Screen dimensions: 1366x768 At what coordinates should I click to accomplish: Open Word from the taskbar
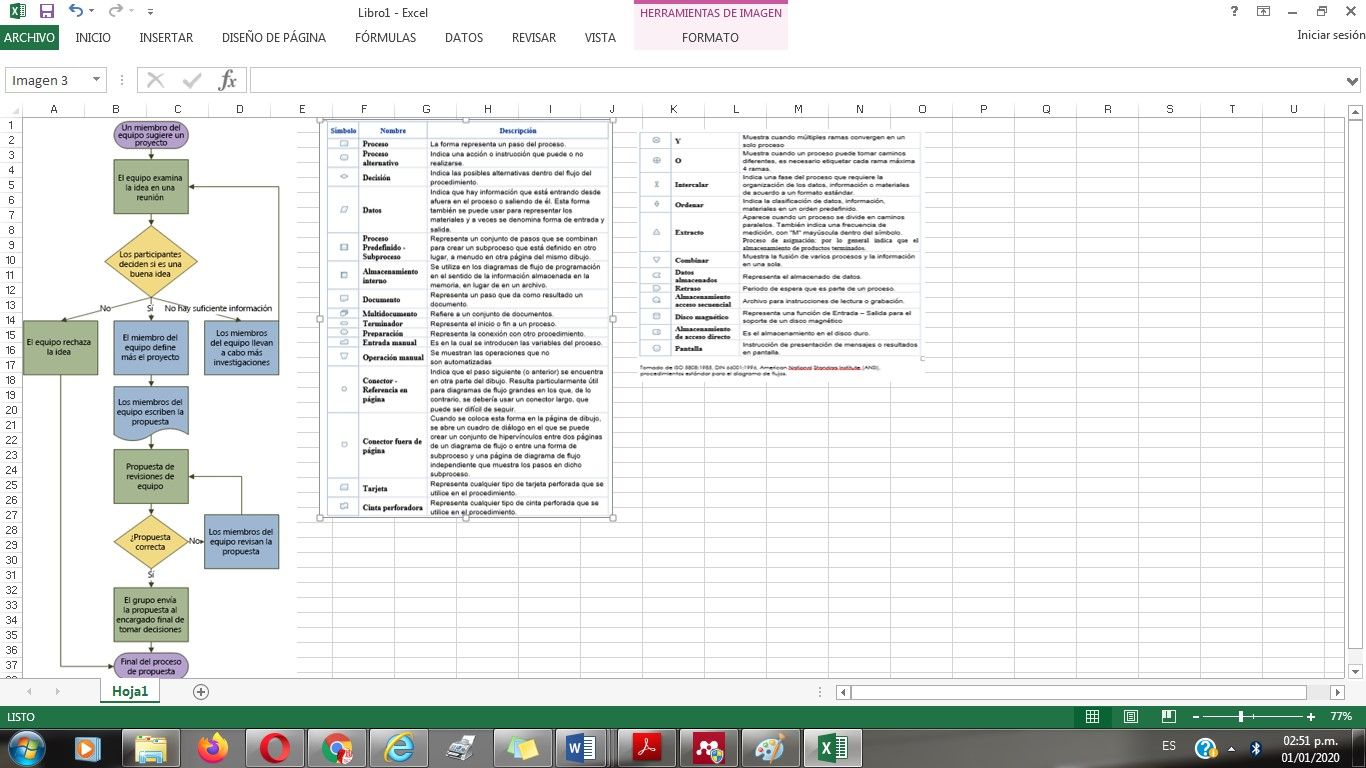click(x=580, y=747)
